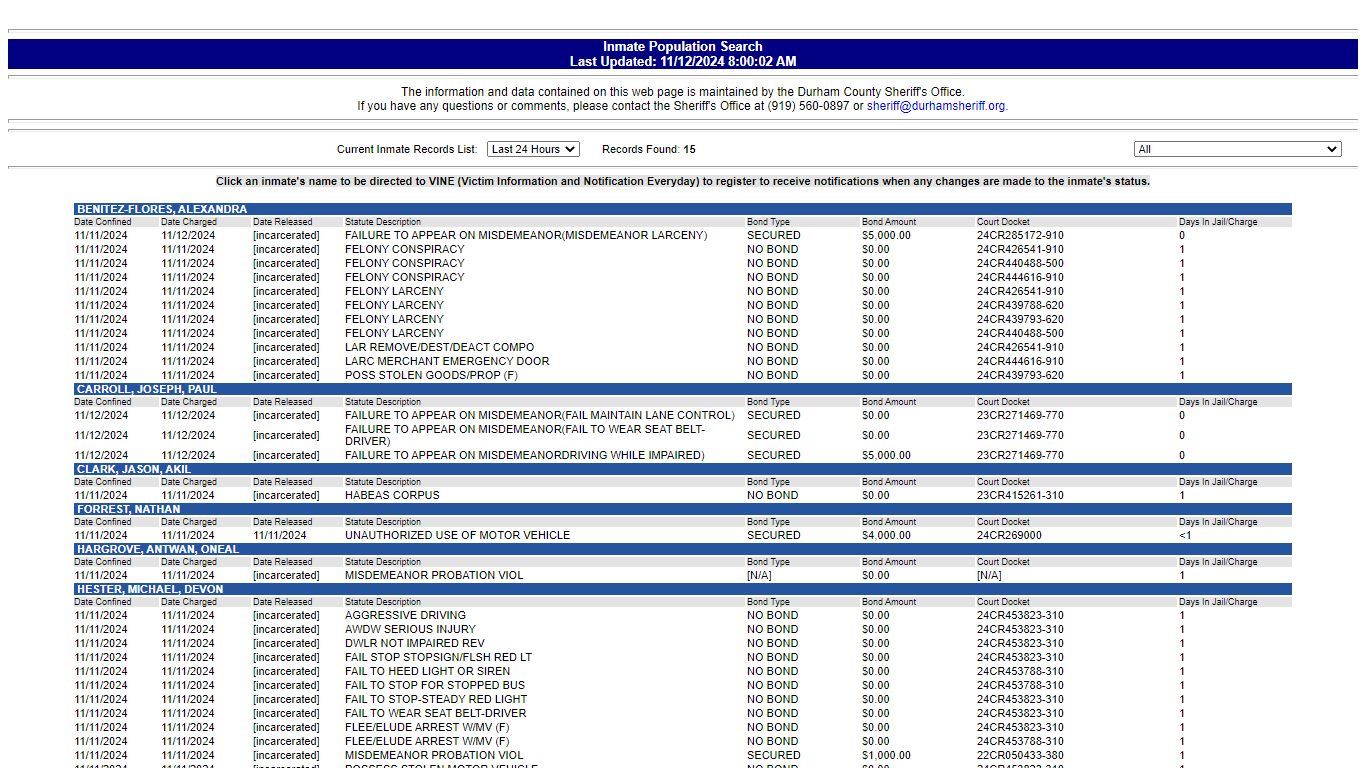Select released date 11/11/2024 for Forrest
Screen dimensions: 1366x768
point(282,536)
